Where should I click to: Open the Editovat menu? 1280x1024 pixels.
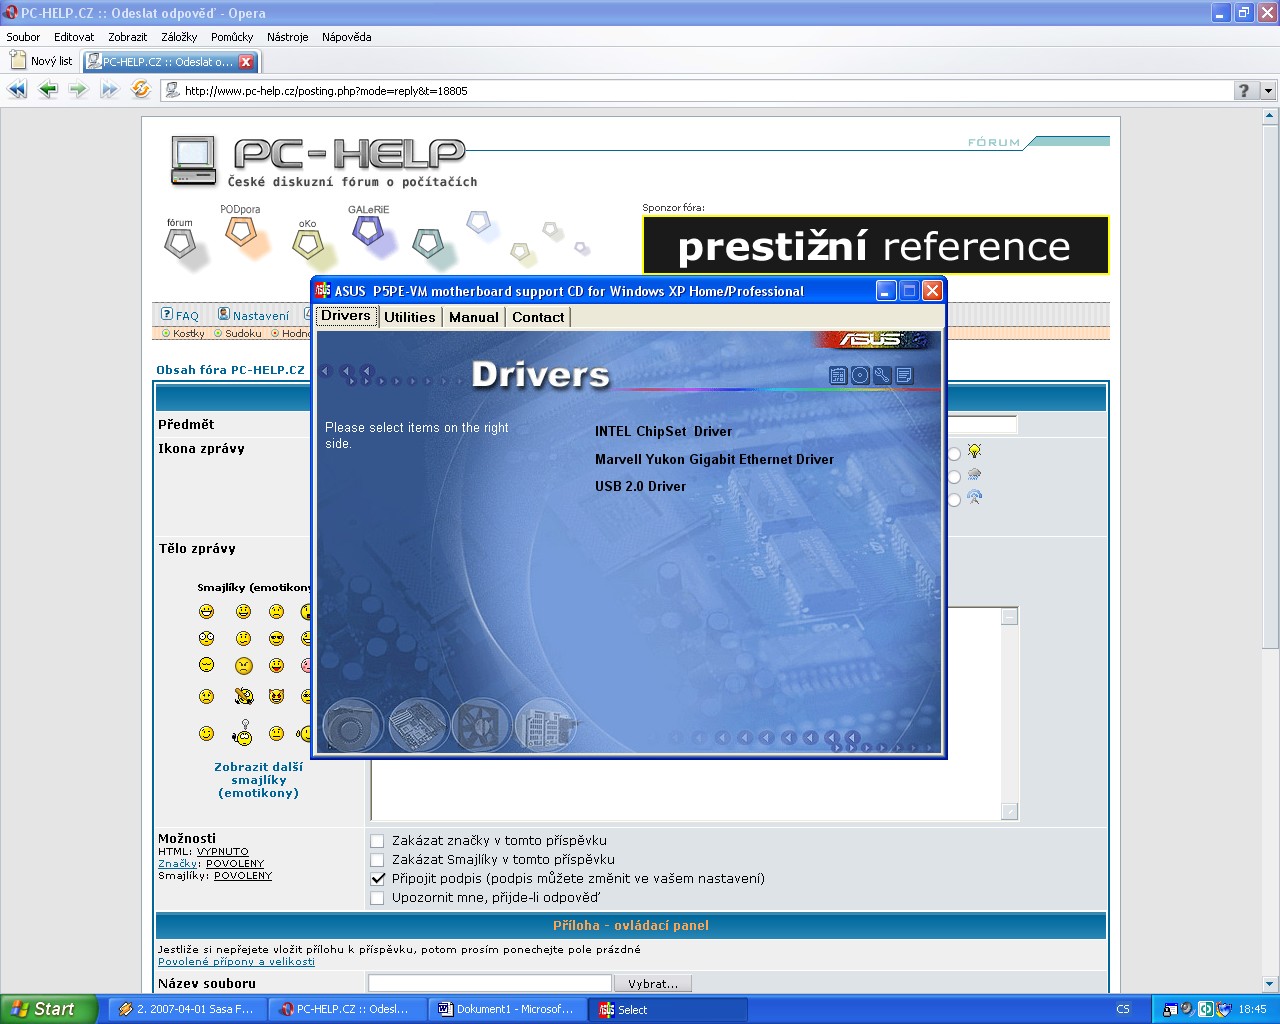click(x=74, y=37)
